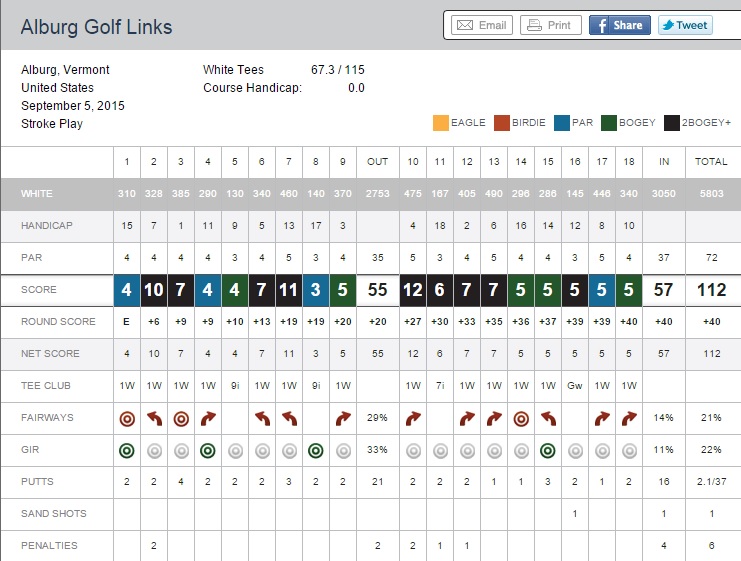
Task: Click the blue PAR legend swatch
Action: click(563, 123)
